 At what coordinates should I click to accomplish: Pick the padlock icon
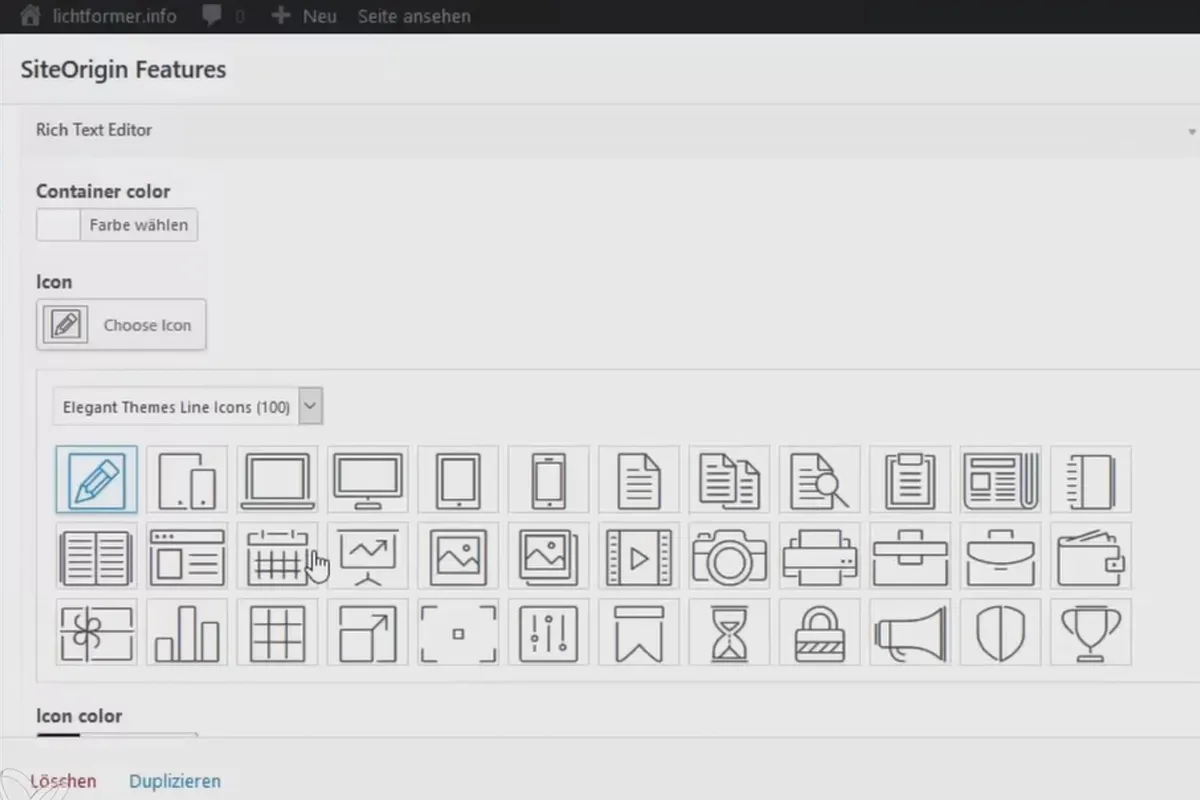pyautogui.click(x=820, y=632)
